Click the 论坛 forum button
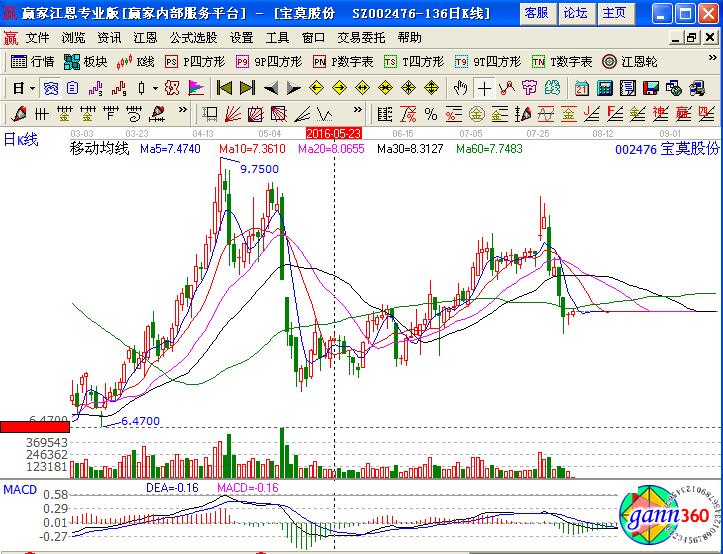Viewport: 723px width, 554px height. pos(575,13)
